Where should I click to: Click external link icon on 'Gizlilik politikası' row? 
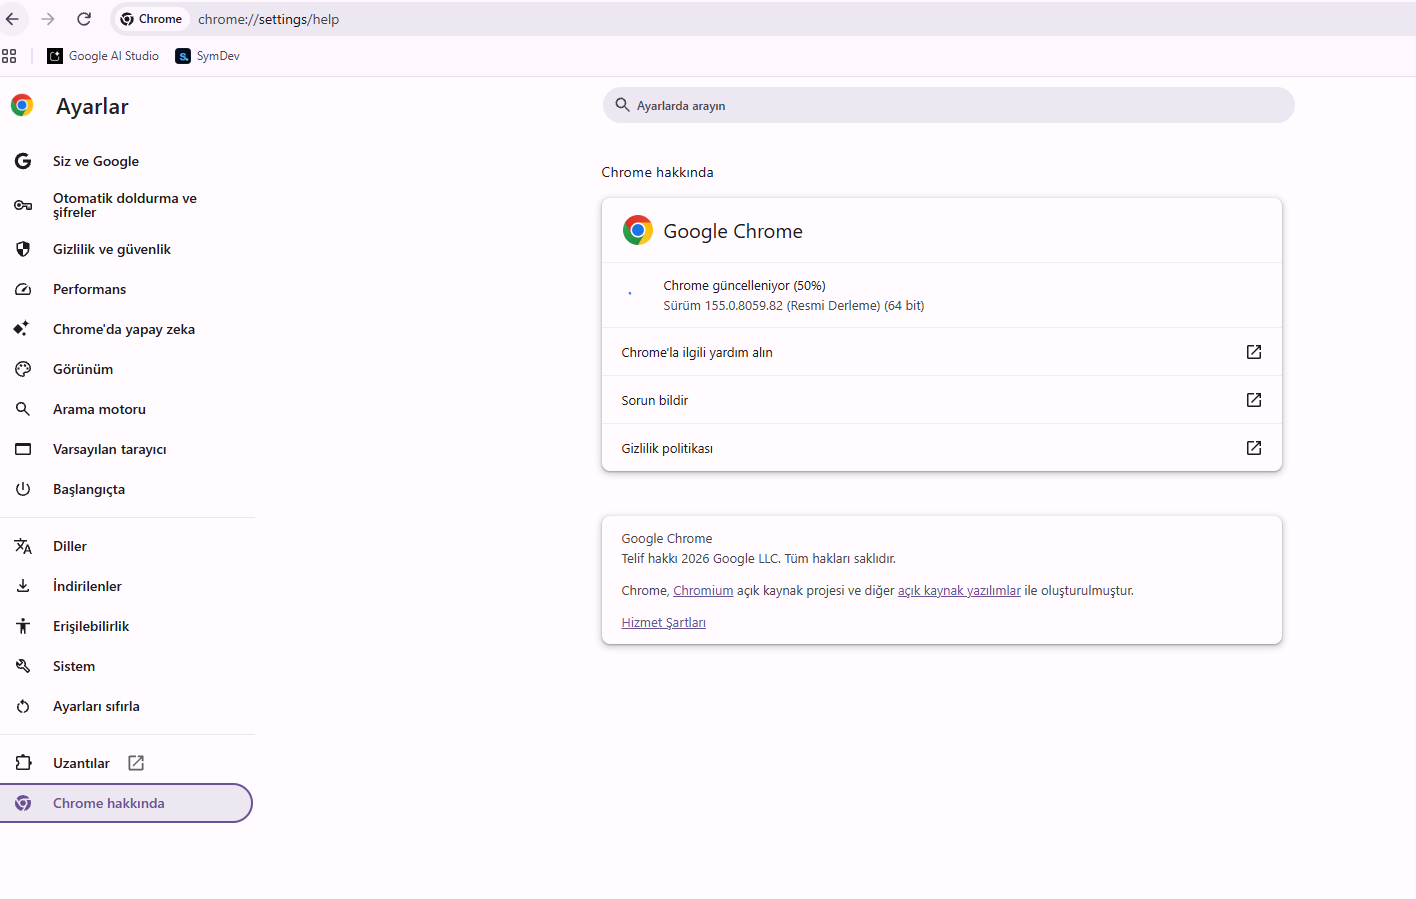click(1254, 448)
